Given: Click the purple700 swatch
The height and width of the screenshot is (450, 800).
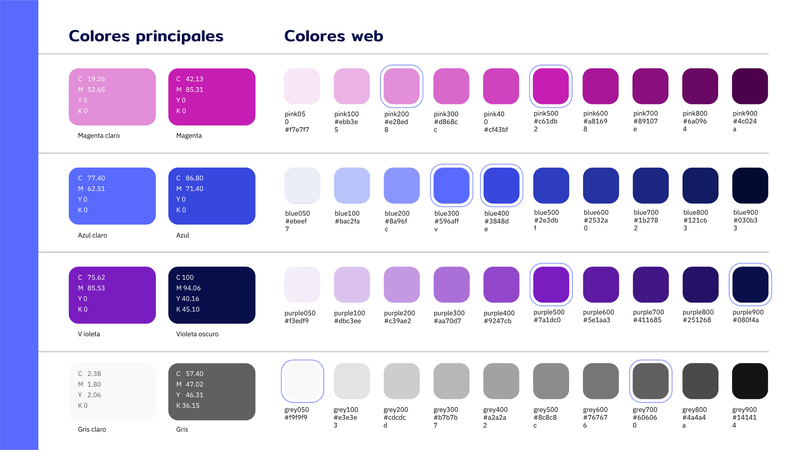Looking at the screenshot, I should pos(650,284).
